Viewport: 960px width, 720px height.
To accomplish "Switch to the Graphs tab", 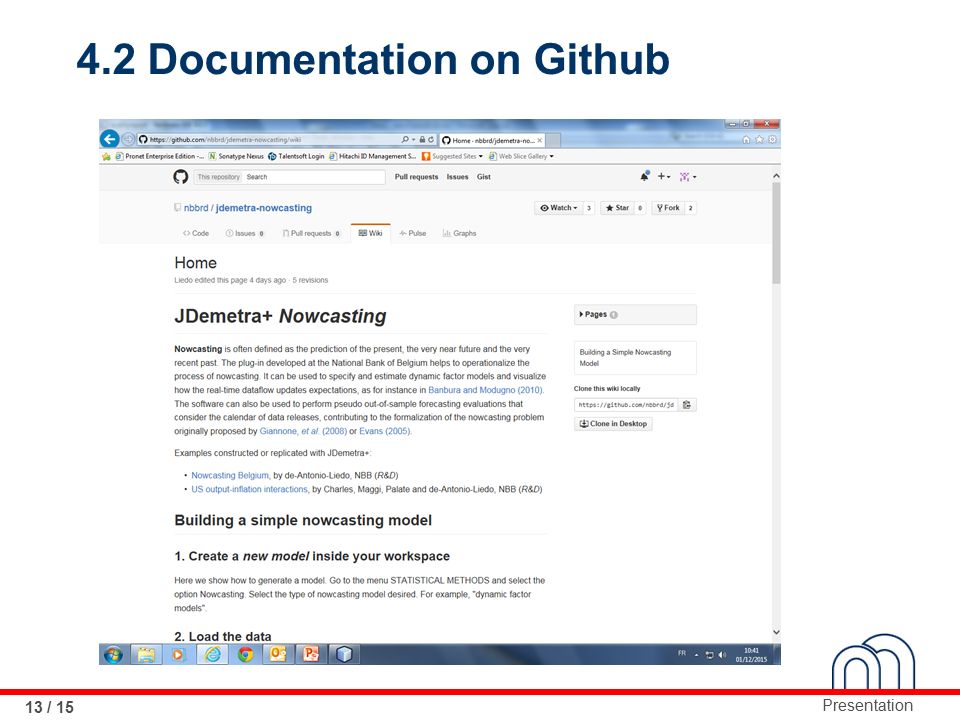I will coord(459,233).
